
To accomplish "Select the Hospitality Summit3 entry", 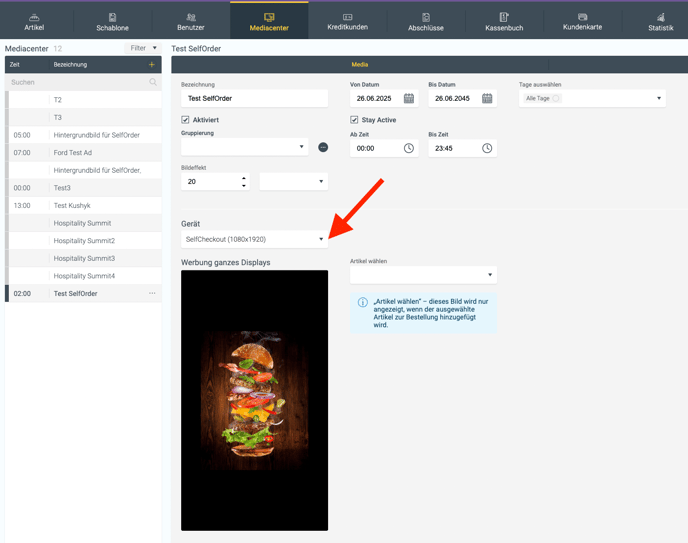I will coord(83,258).
